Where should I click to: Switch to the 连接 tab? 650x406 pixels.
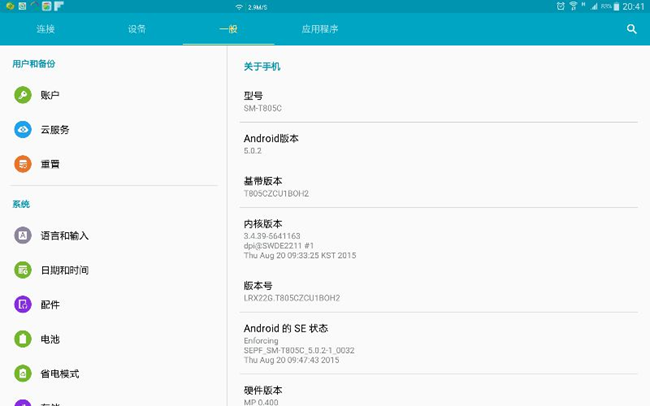[x=46, y=29]
